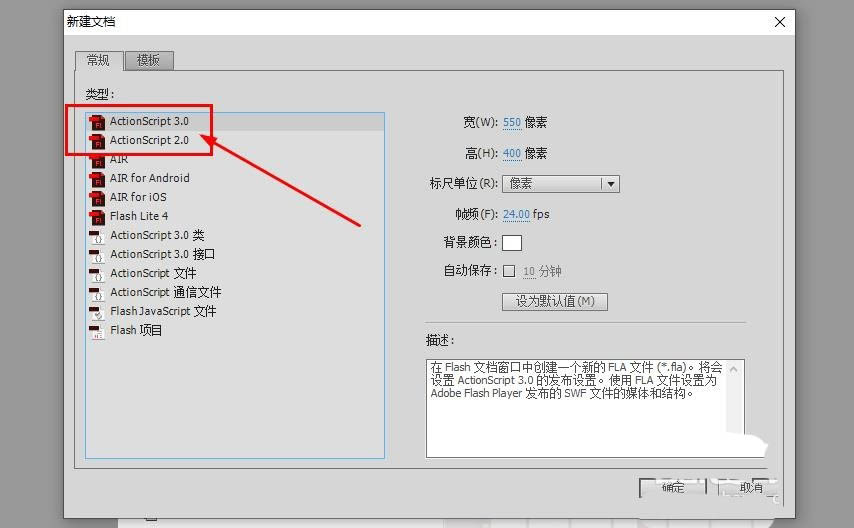
Task: Click the description box scroll up arrow
Action: pos(734,369)
